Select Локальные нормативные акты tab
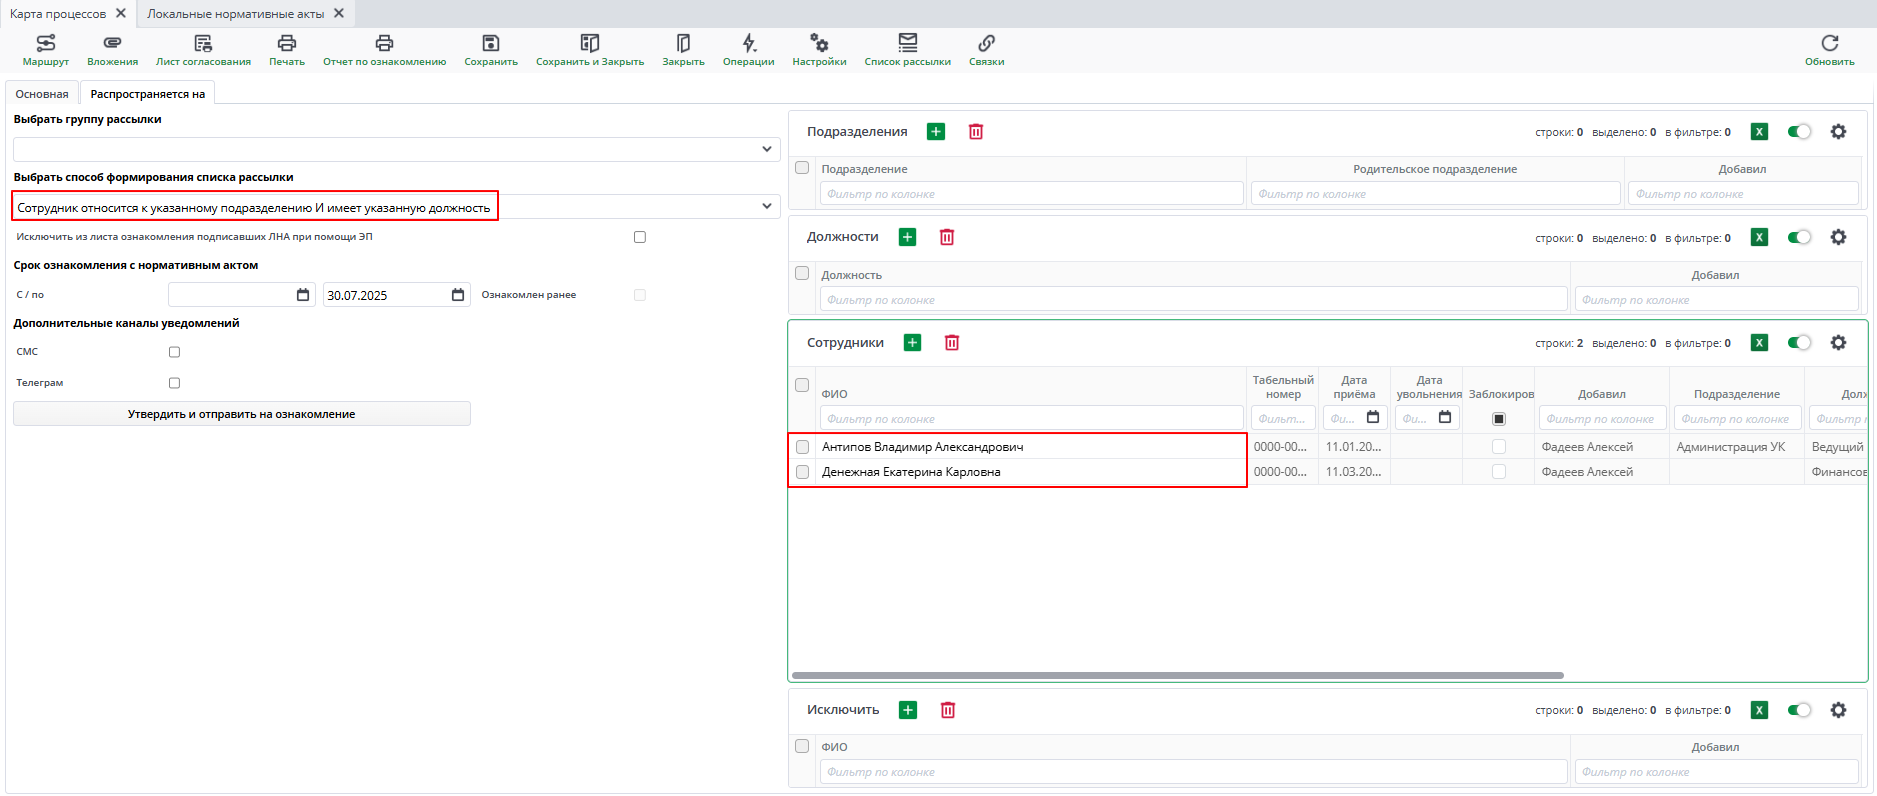Image resolution: width=1877 pixels, height=796 pixels. (235, 14)
